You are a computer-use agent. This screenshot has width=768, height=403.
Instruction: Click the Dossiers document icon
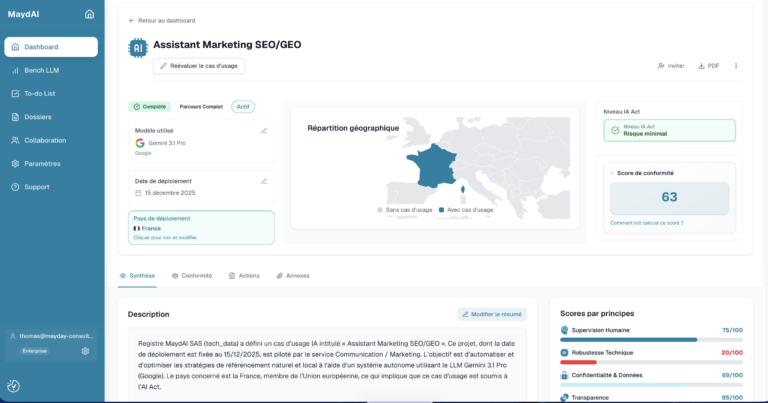[15, 117]
